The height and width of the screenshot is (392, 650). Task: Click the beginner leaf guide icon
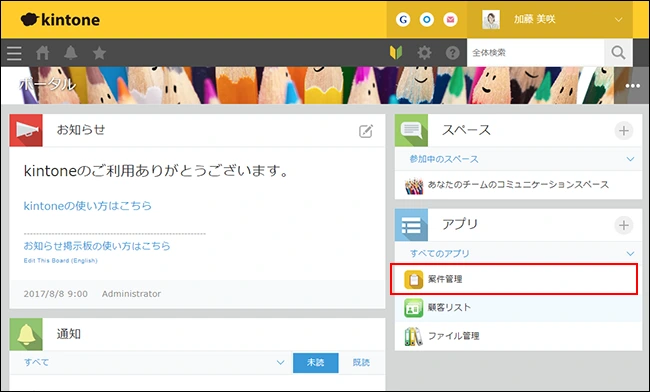(396, 53)
